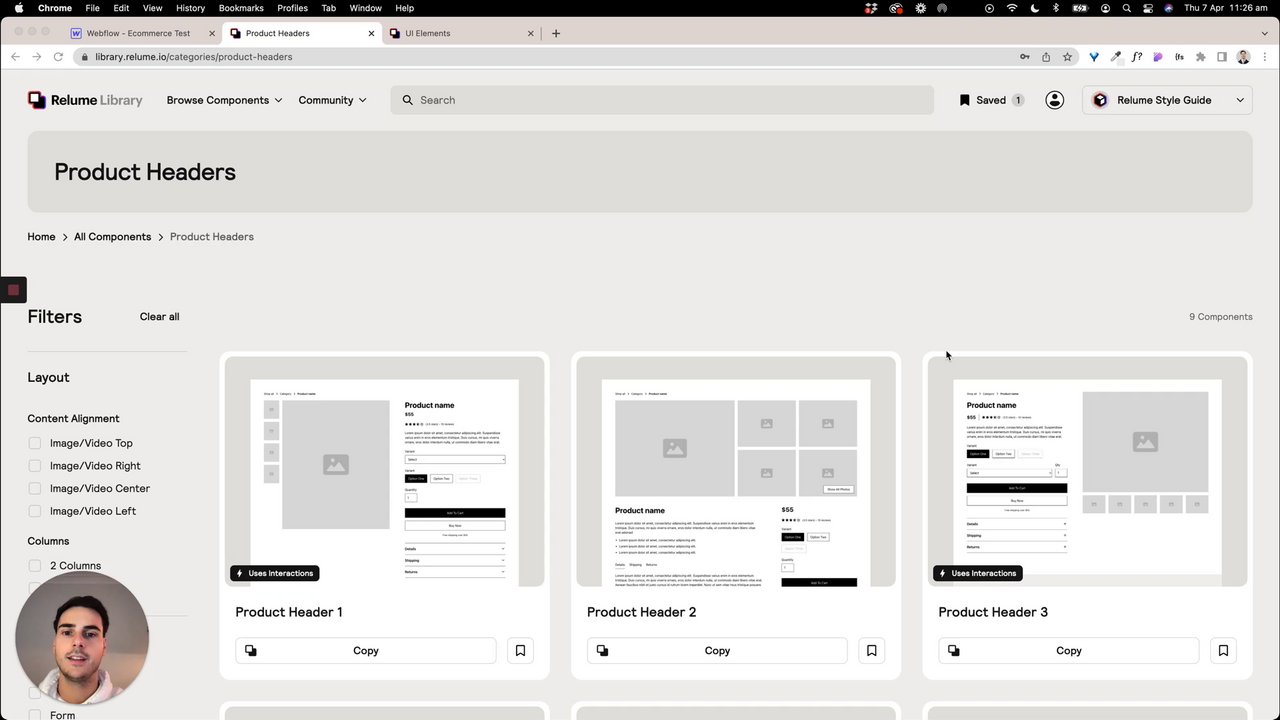Open the Community dropdown menu
This screenshot has height=720, width=1280.
coord(332,100)
